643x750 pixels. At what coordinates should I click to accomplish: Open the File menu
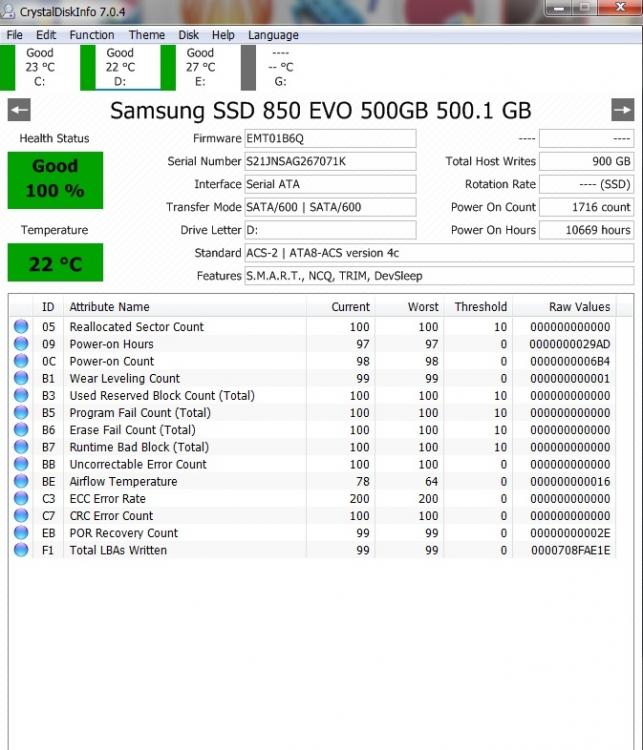click(15, 35)
